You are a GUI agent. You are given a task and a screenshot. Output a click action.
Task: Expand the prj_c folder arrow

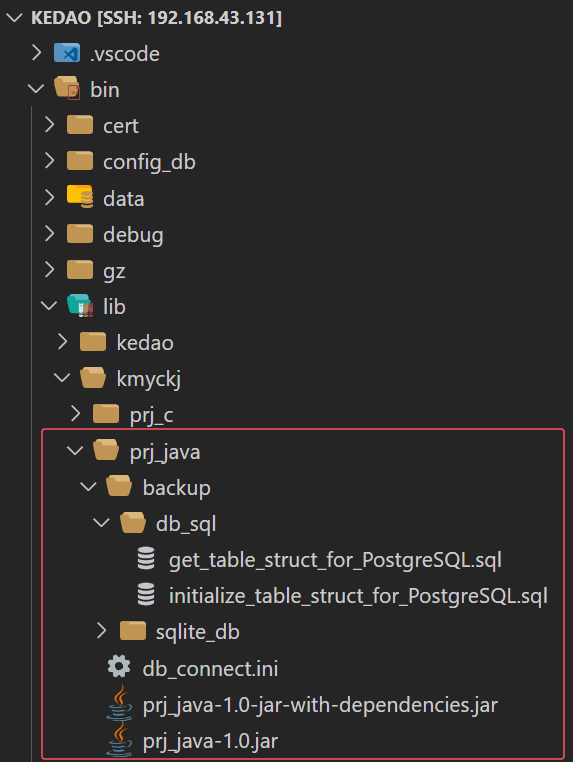pos(75,414)
